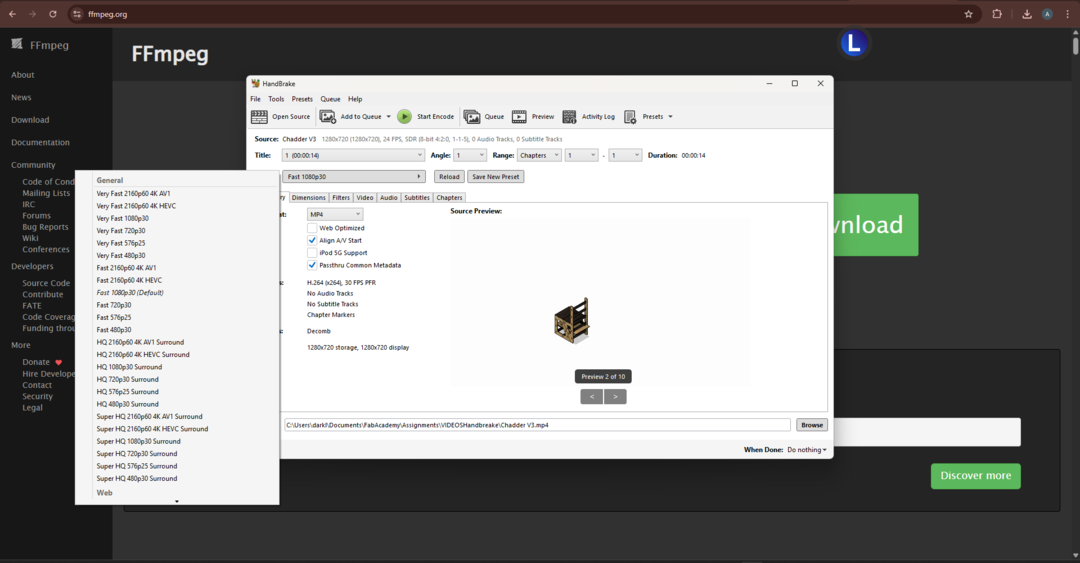
Task: Open Documentation link in FFmpeg sidebar
Action: click(40, 143)
